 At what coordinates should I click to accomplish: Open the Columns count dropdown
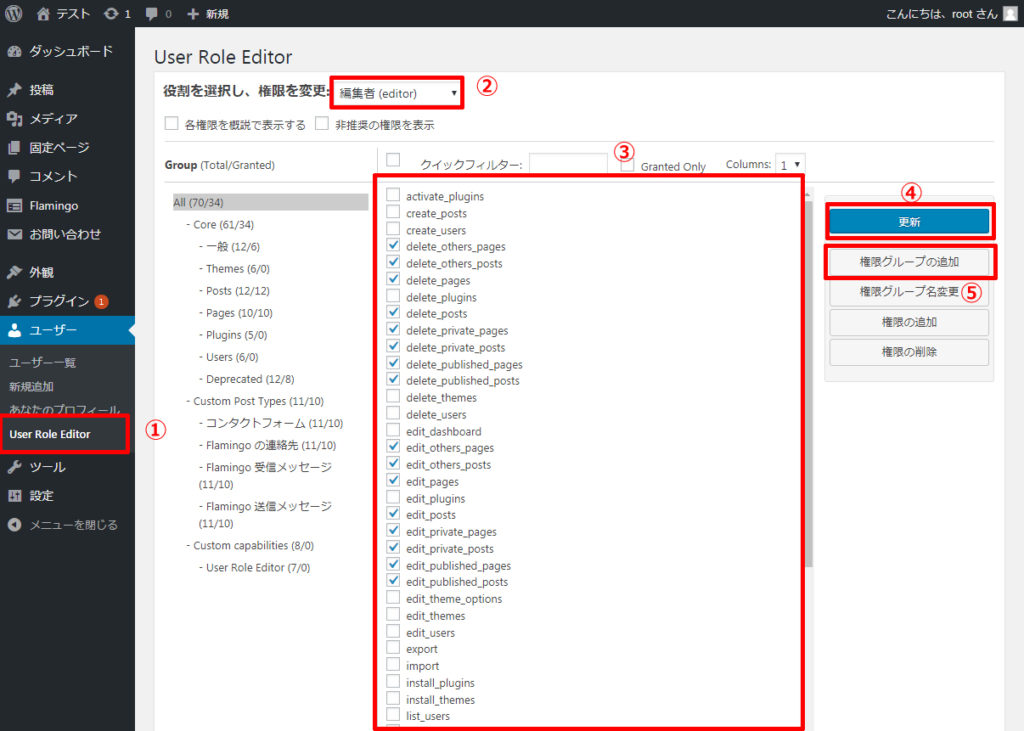click(791, 164)
